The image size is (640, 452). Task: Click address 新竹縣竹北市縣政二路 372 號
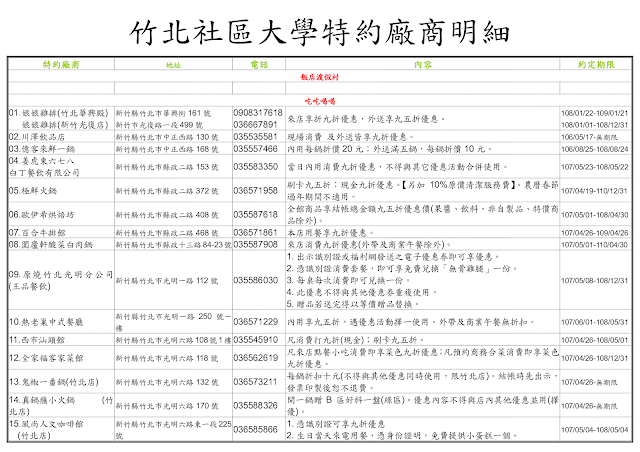click(167, 191)
